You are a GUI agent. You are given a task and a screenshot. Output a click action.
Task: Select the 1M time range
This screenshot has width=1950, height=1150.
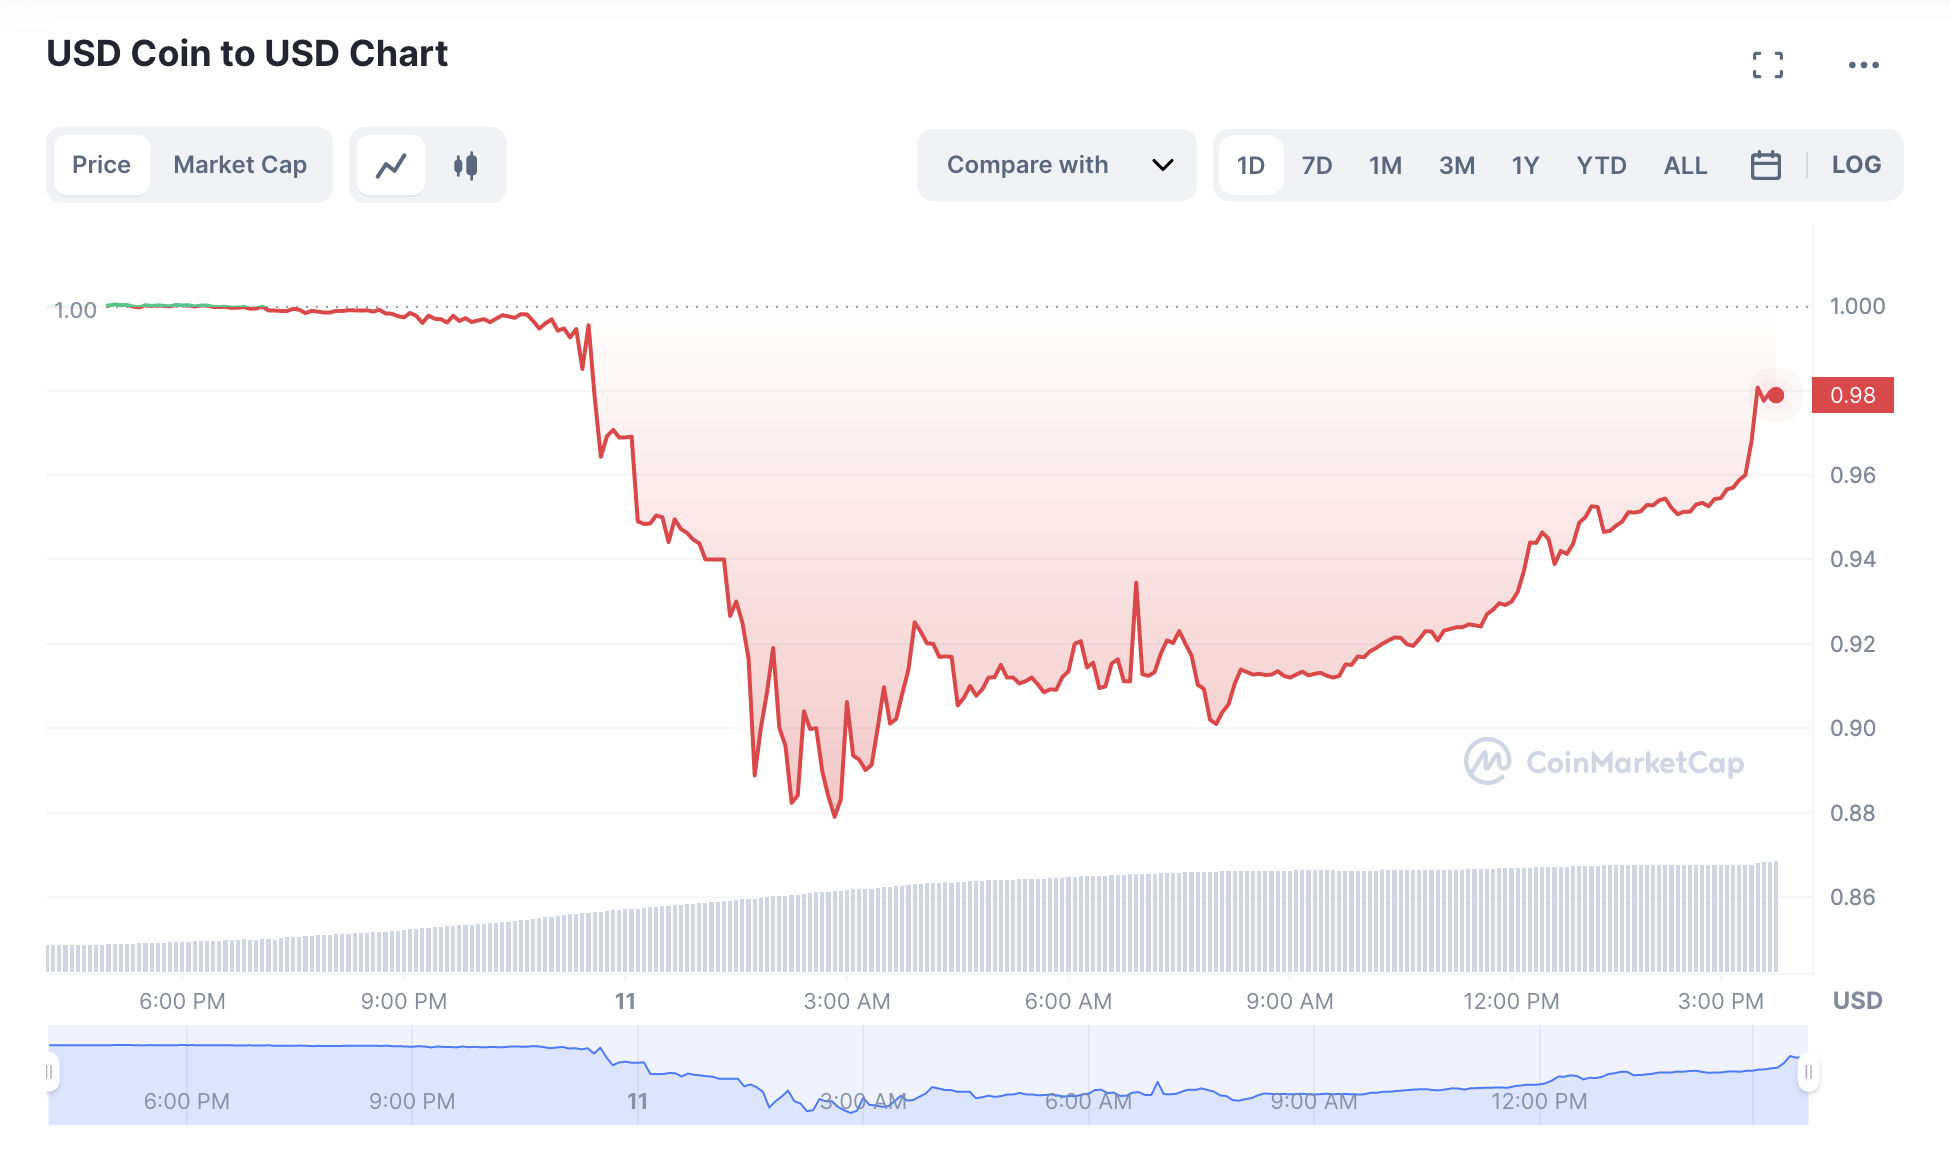click(x=1385, y=165)
